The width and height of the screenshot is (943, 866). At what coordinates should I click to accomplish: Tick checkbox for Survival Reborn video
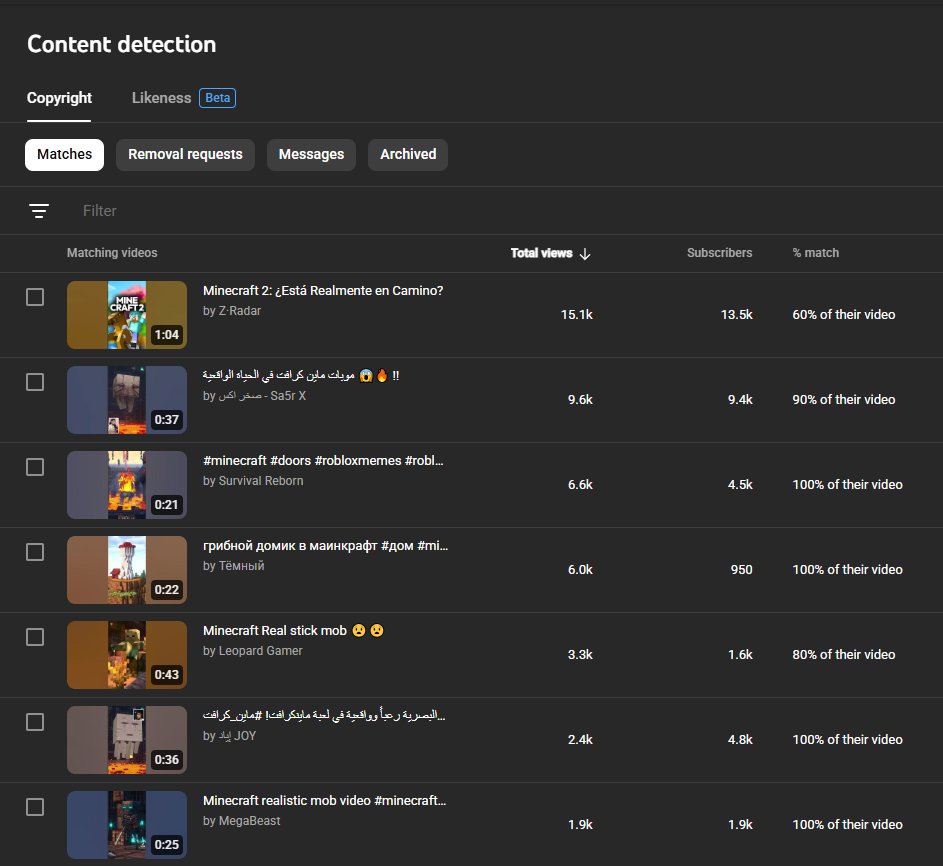pyautogui.click(x=35, y=467)
